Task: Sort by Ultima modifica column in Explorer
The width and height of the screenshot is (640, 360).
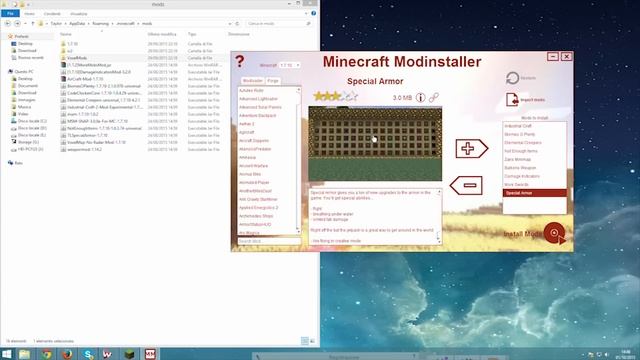Action: (x=162, y=34)
